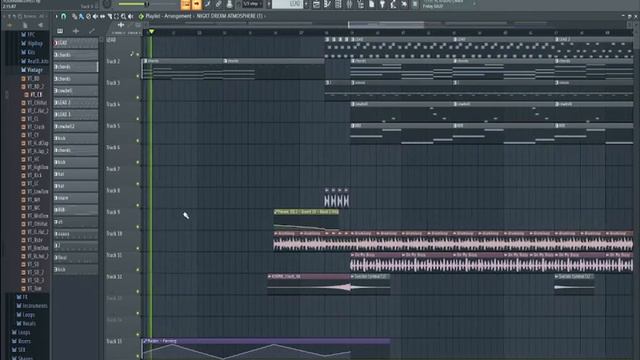640x360 pixels.
Task: Click the second orange highlighted toolbar icon
Action: coord(197,4)
